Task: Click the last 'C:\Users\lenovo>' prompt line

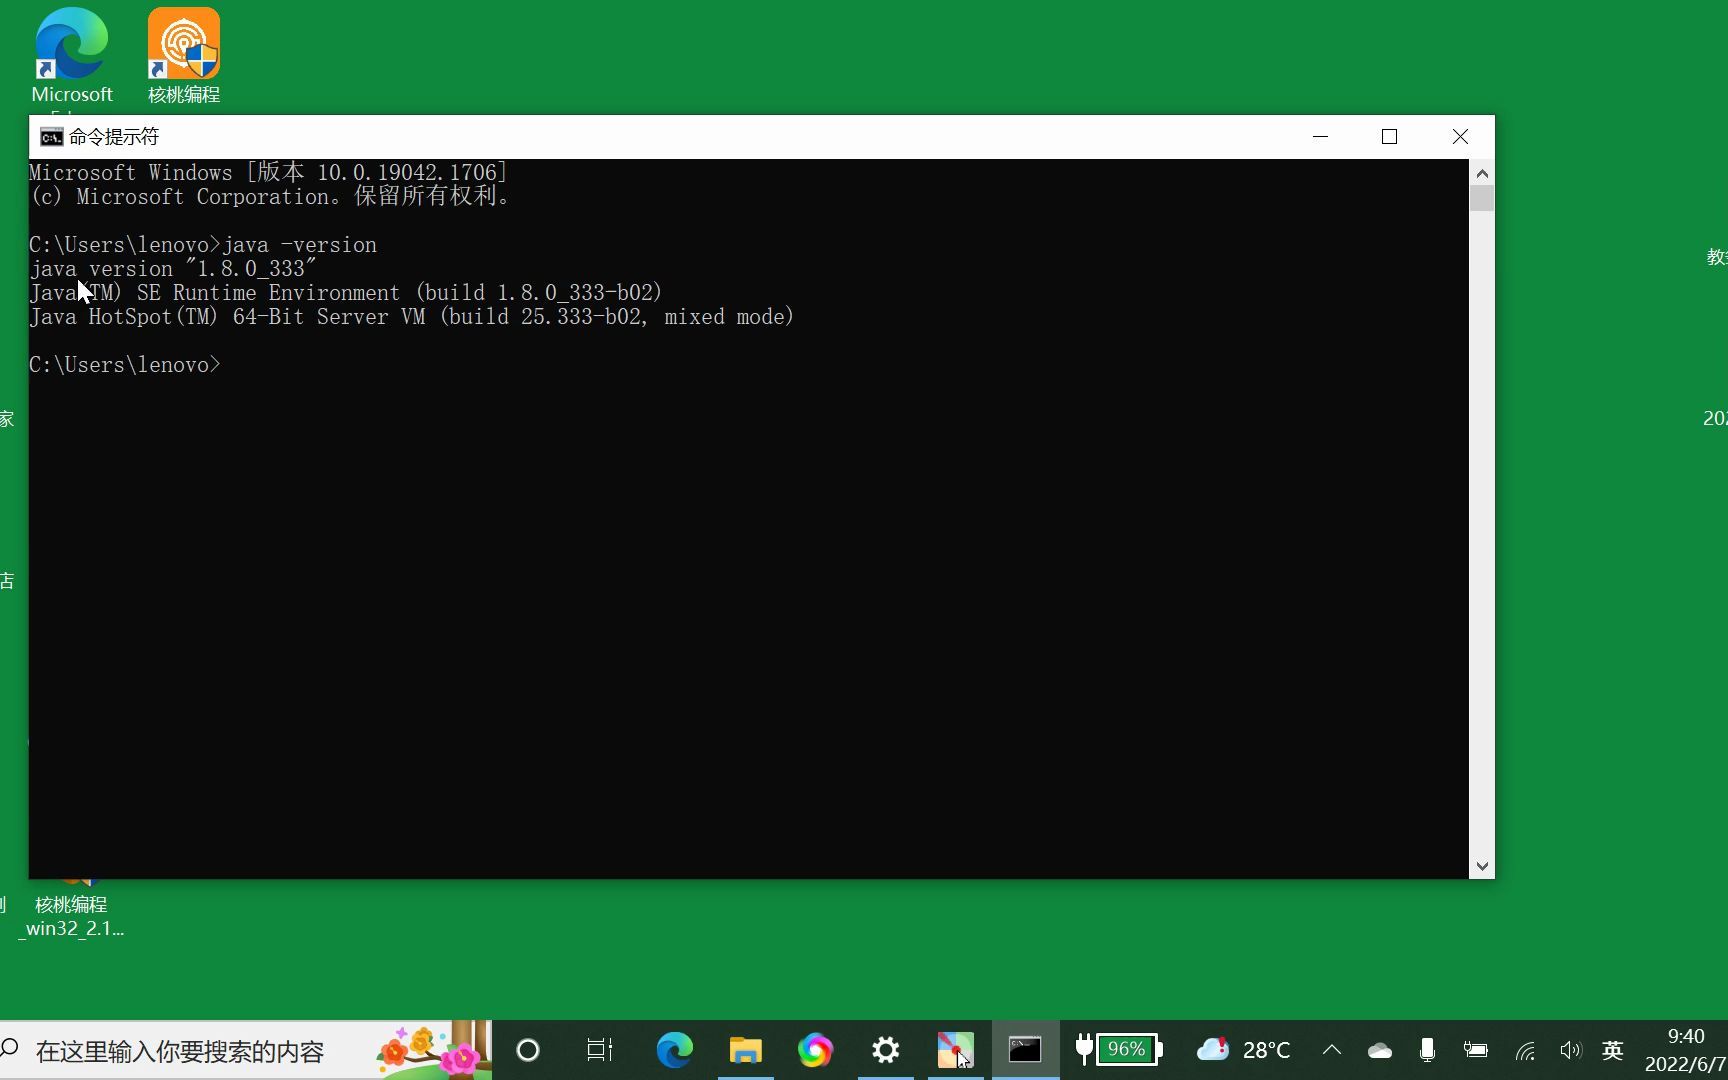Action: tap(125, 365)
